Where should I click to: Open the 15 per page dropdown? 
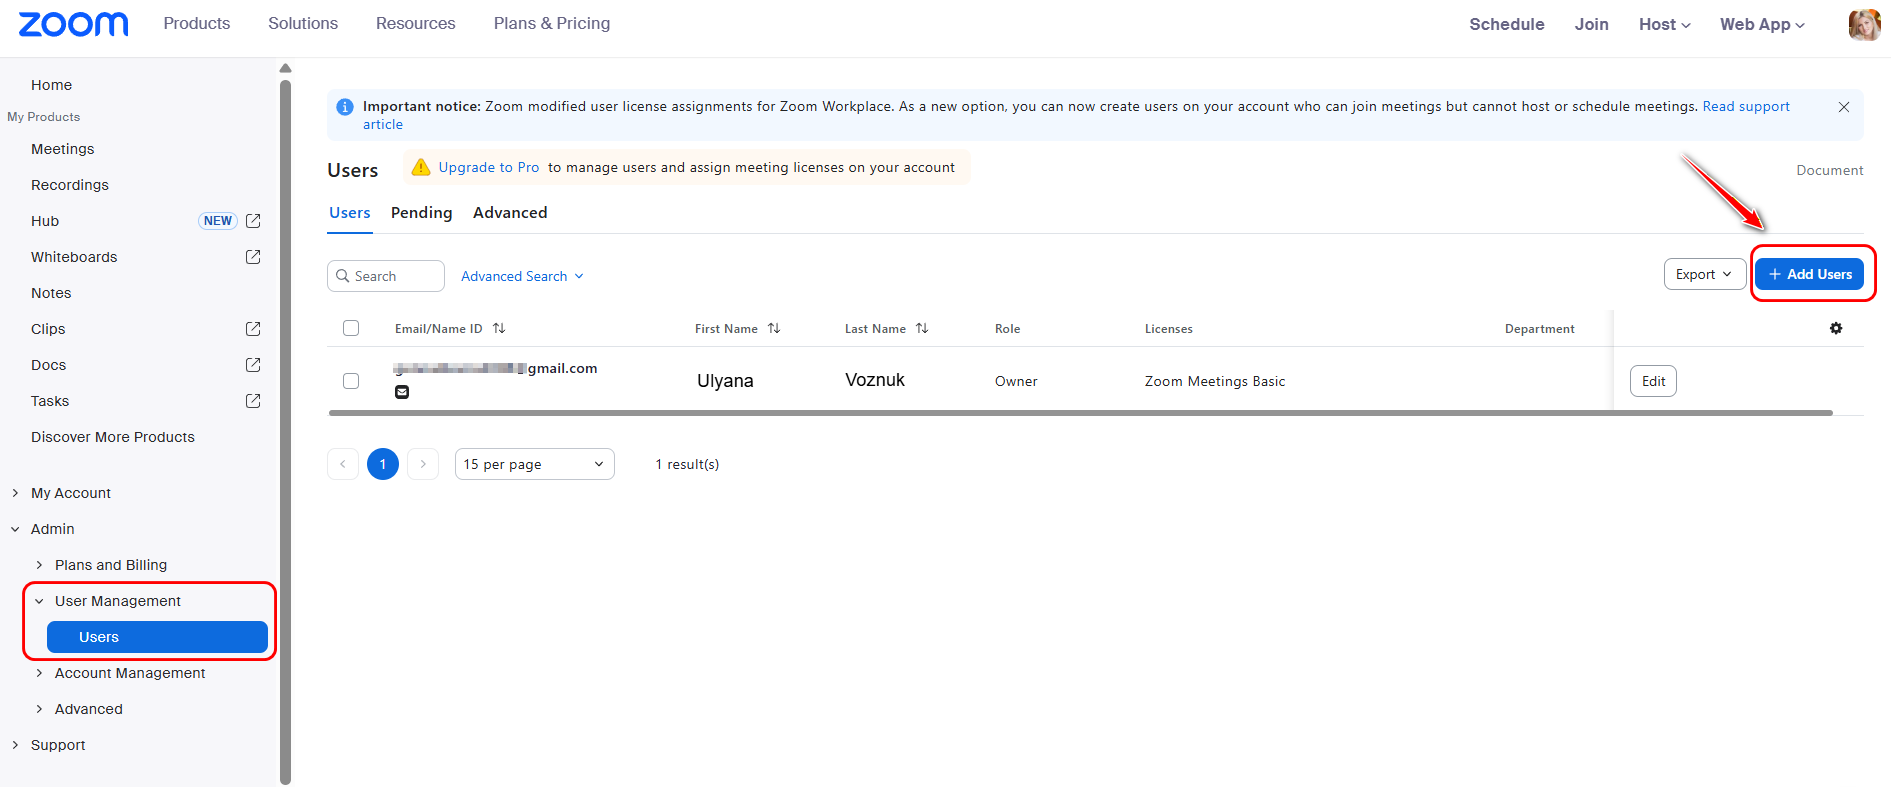pyautogui.click(x=534, y=464)
